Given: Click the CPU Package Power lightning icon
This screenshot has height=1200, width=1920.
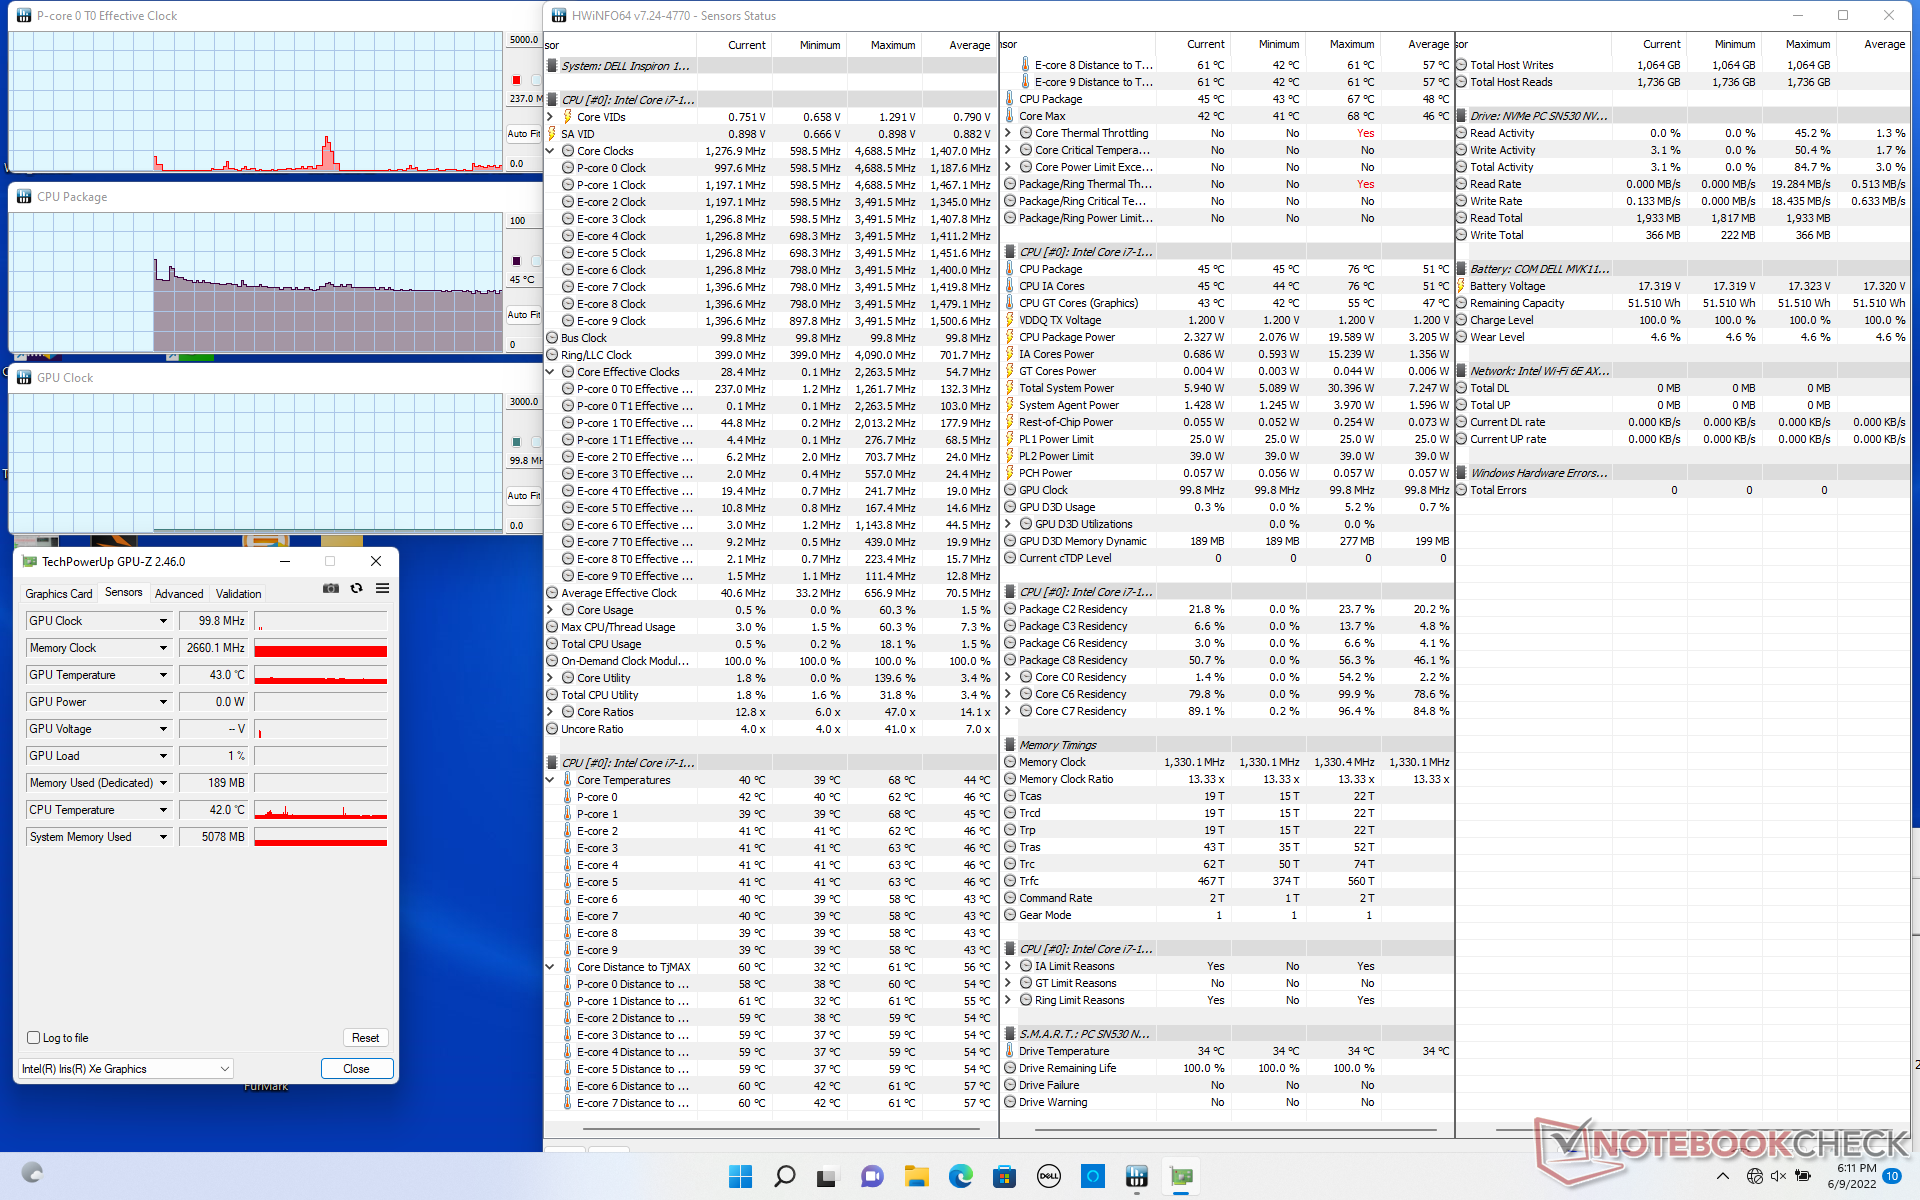Looking at the screenshot, I should (x=1010, y=337).
